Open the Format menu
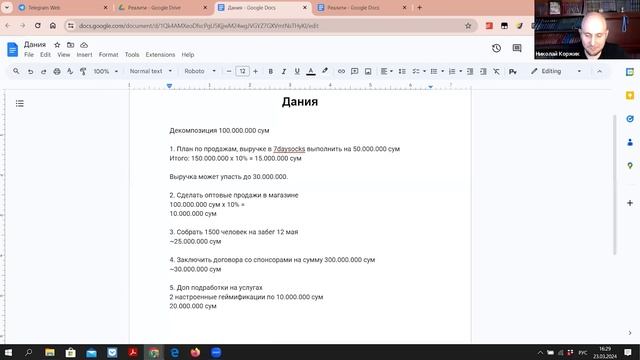This screenshot has height=360, width=640. click(x=108, y=55)
